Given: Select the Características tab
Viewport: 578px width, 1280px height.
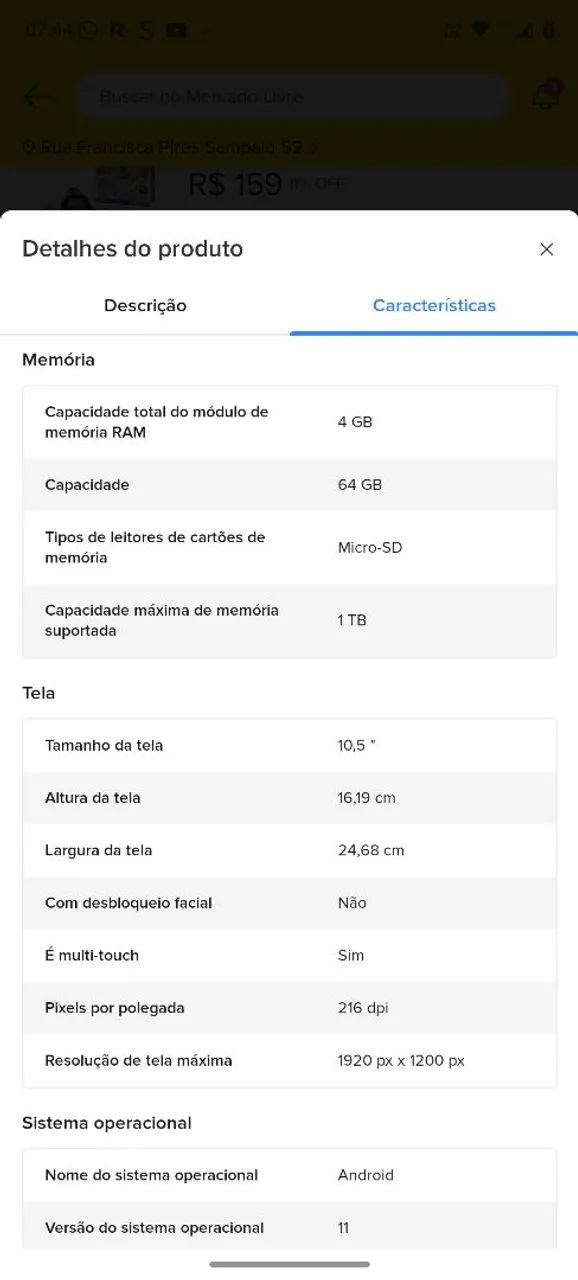Looking at the screenshot, I should pos(434,306).
